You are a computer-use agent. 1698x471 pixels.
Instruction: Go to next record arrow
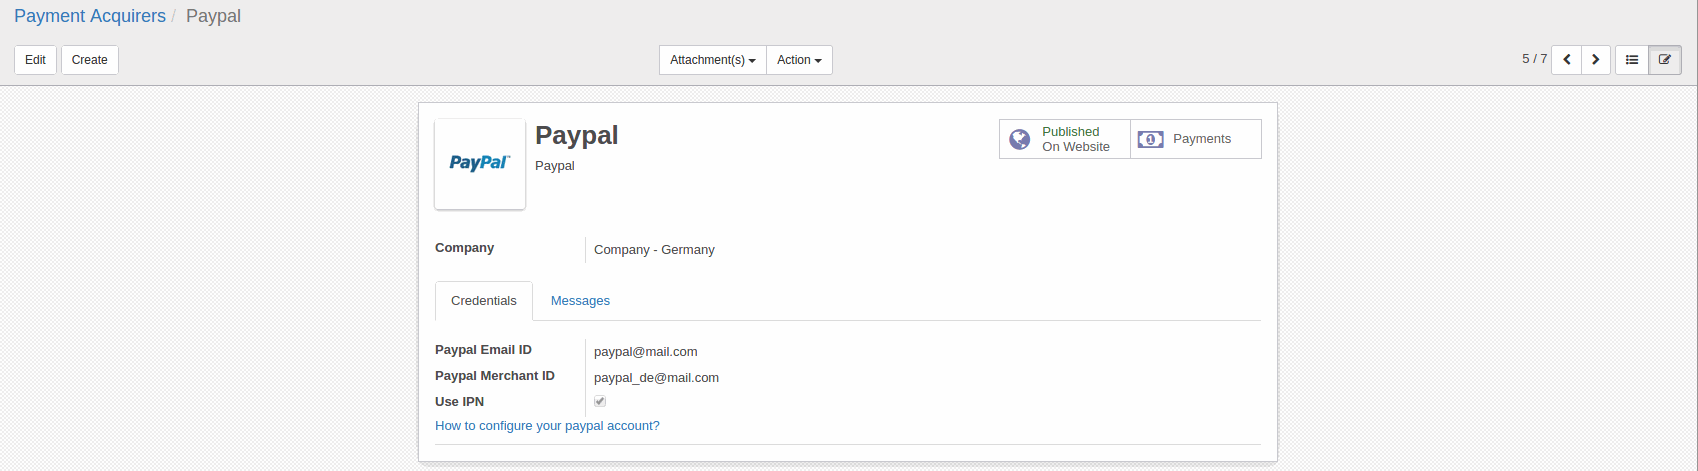pyautogui.click(x=1596, y=60)
